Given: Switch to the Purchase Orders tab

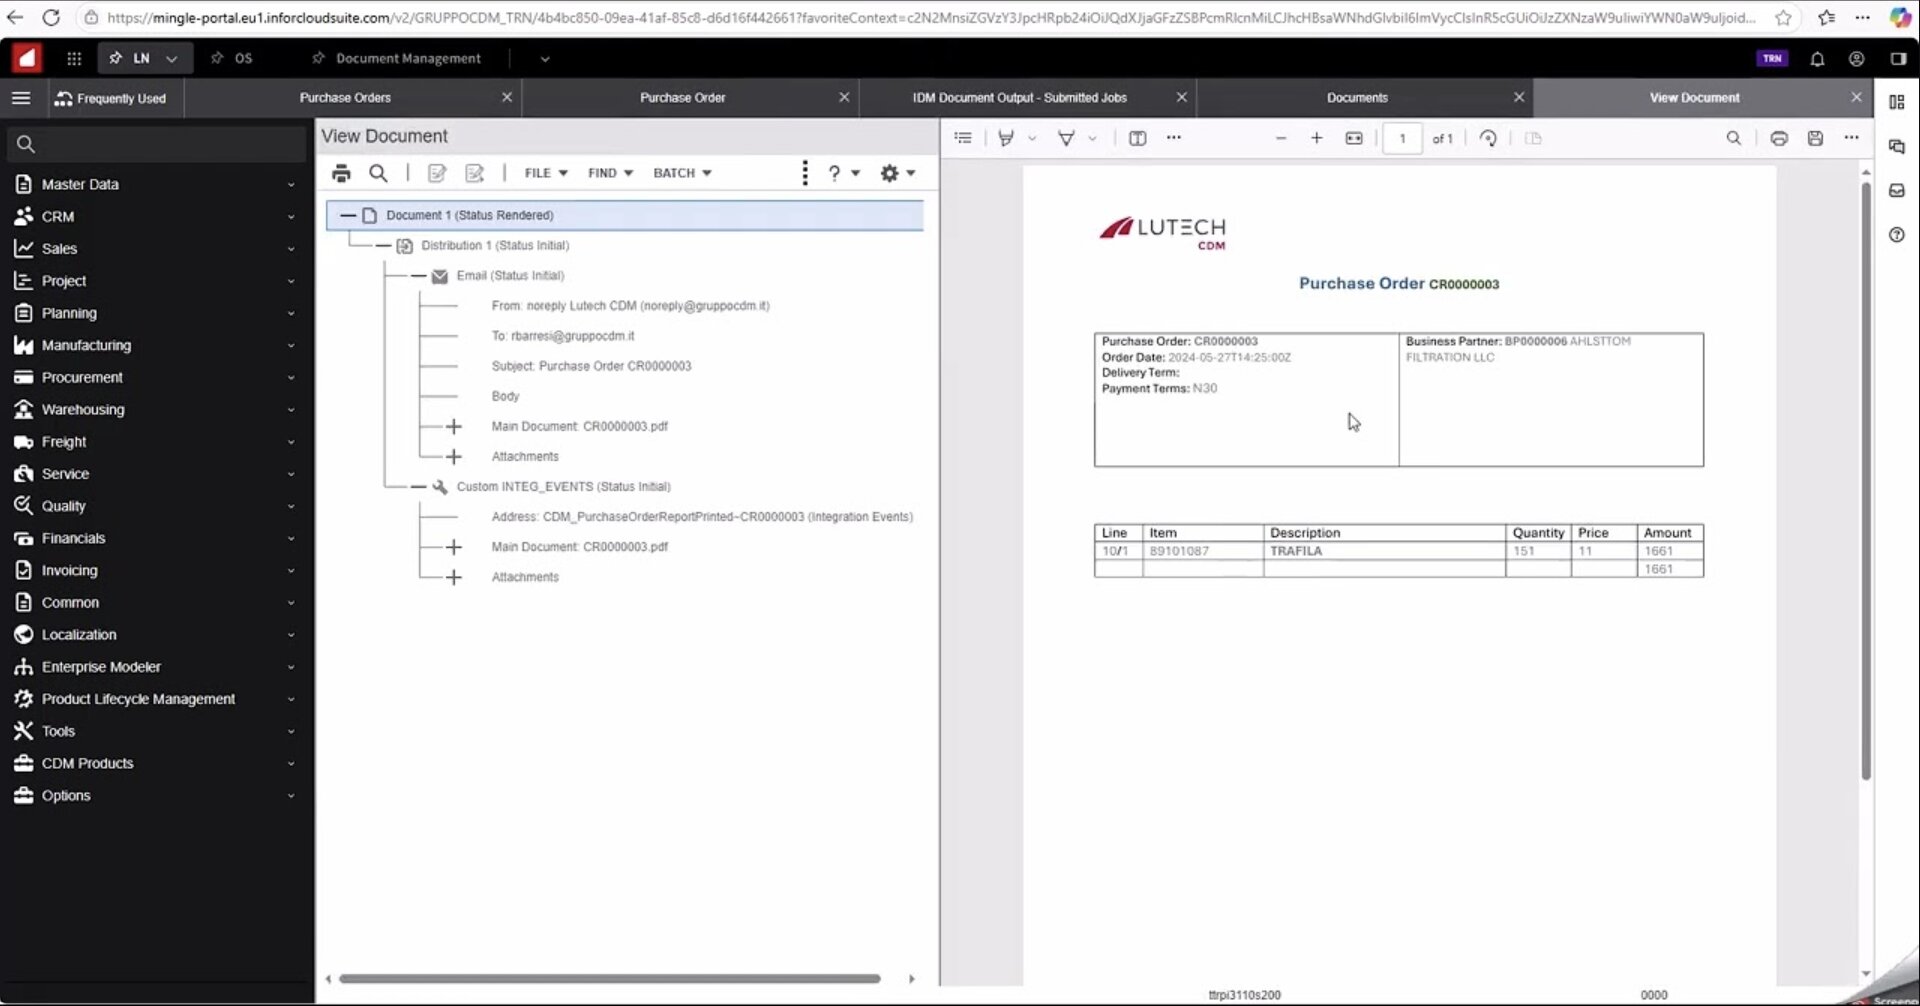Looking at the screenshot, I should tap(345, 98).
